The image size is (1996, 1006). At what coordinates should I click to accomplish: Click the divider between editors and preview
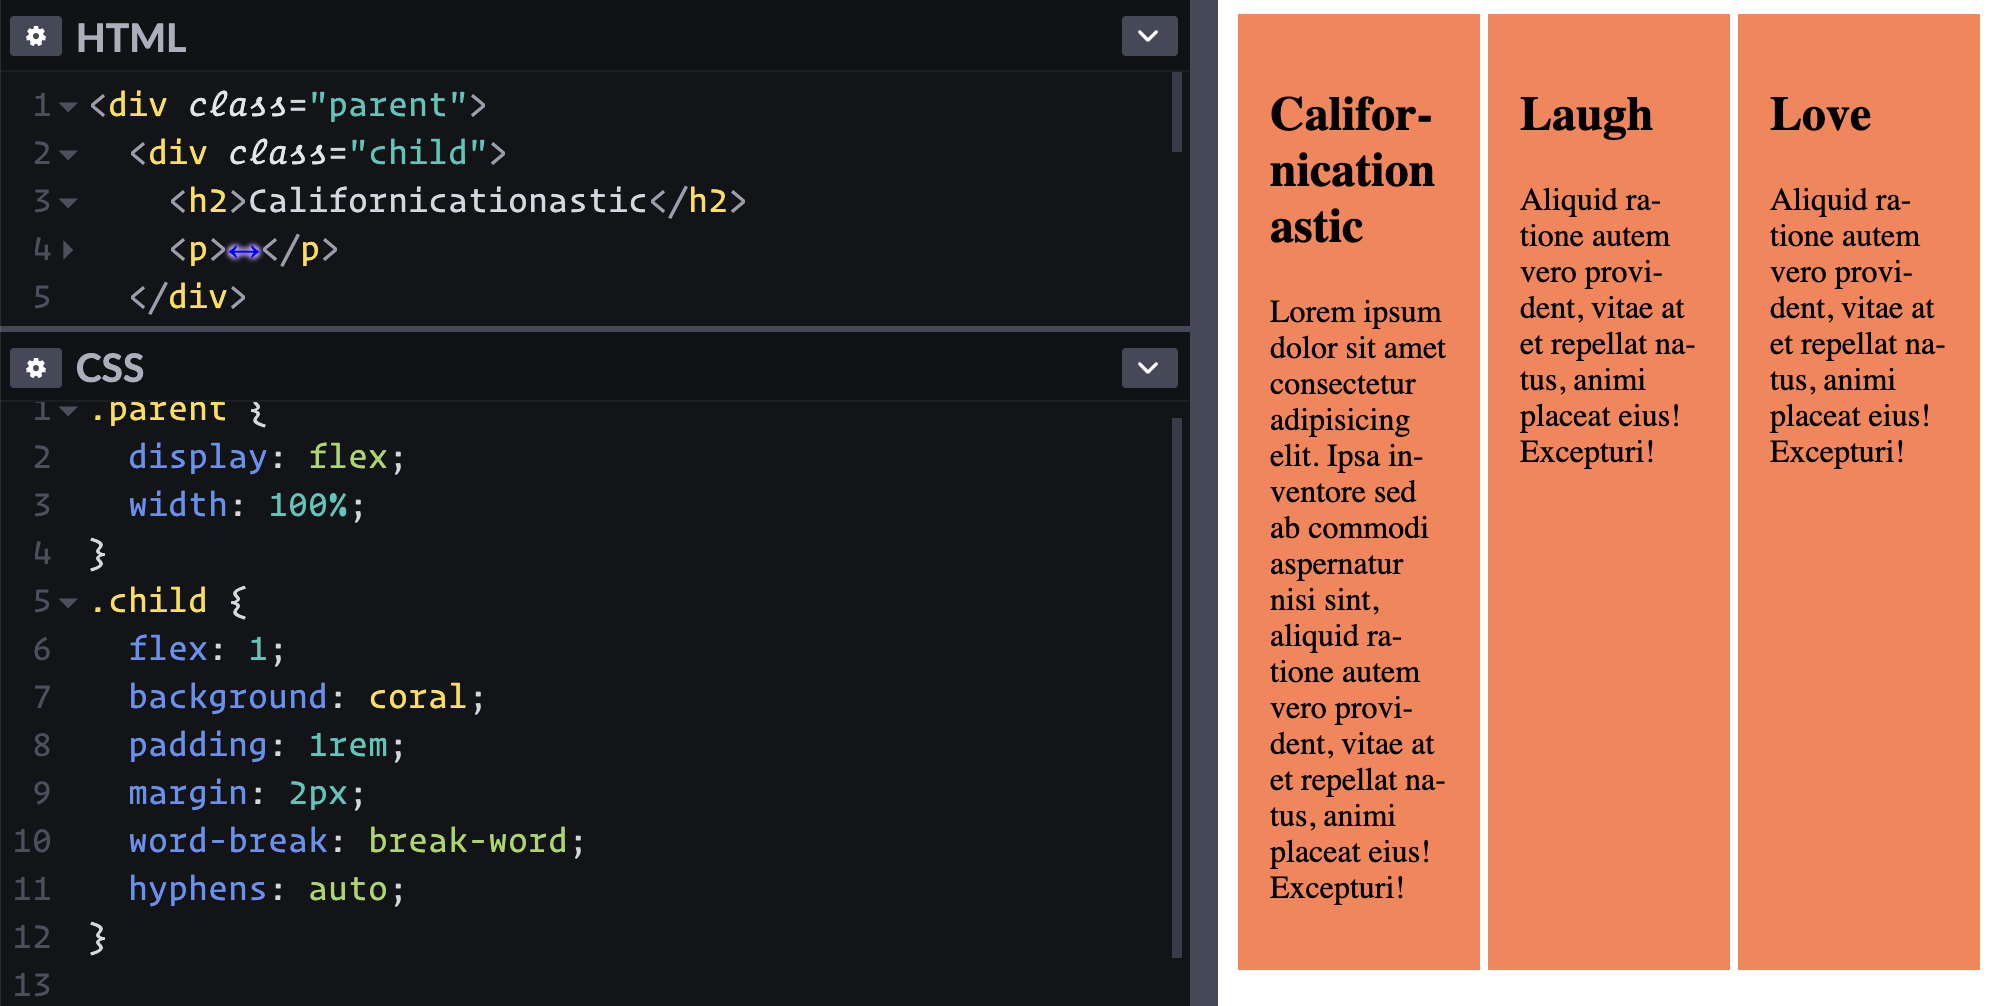[x=1203, y=503]
